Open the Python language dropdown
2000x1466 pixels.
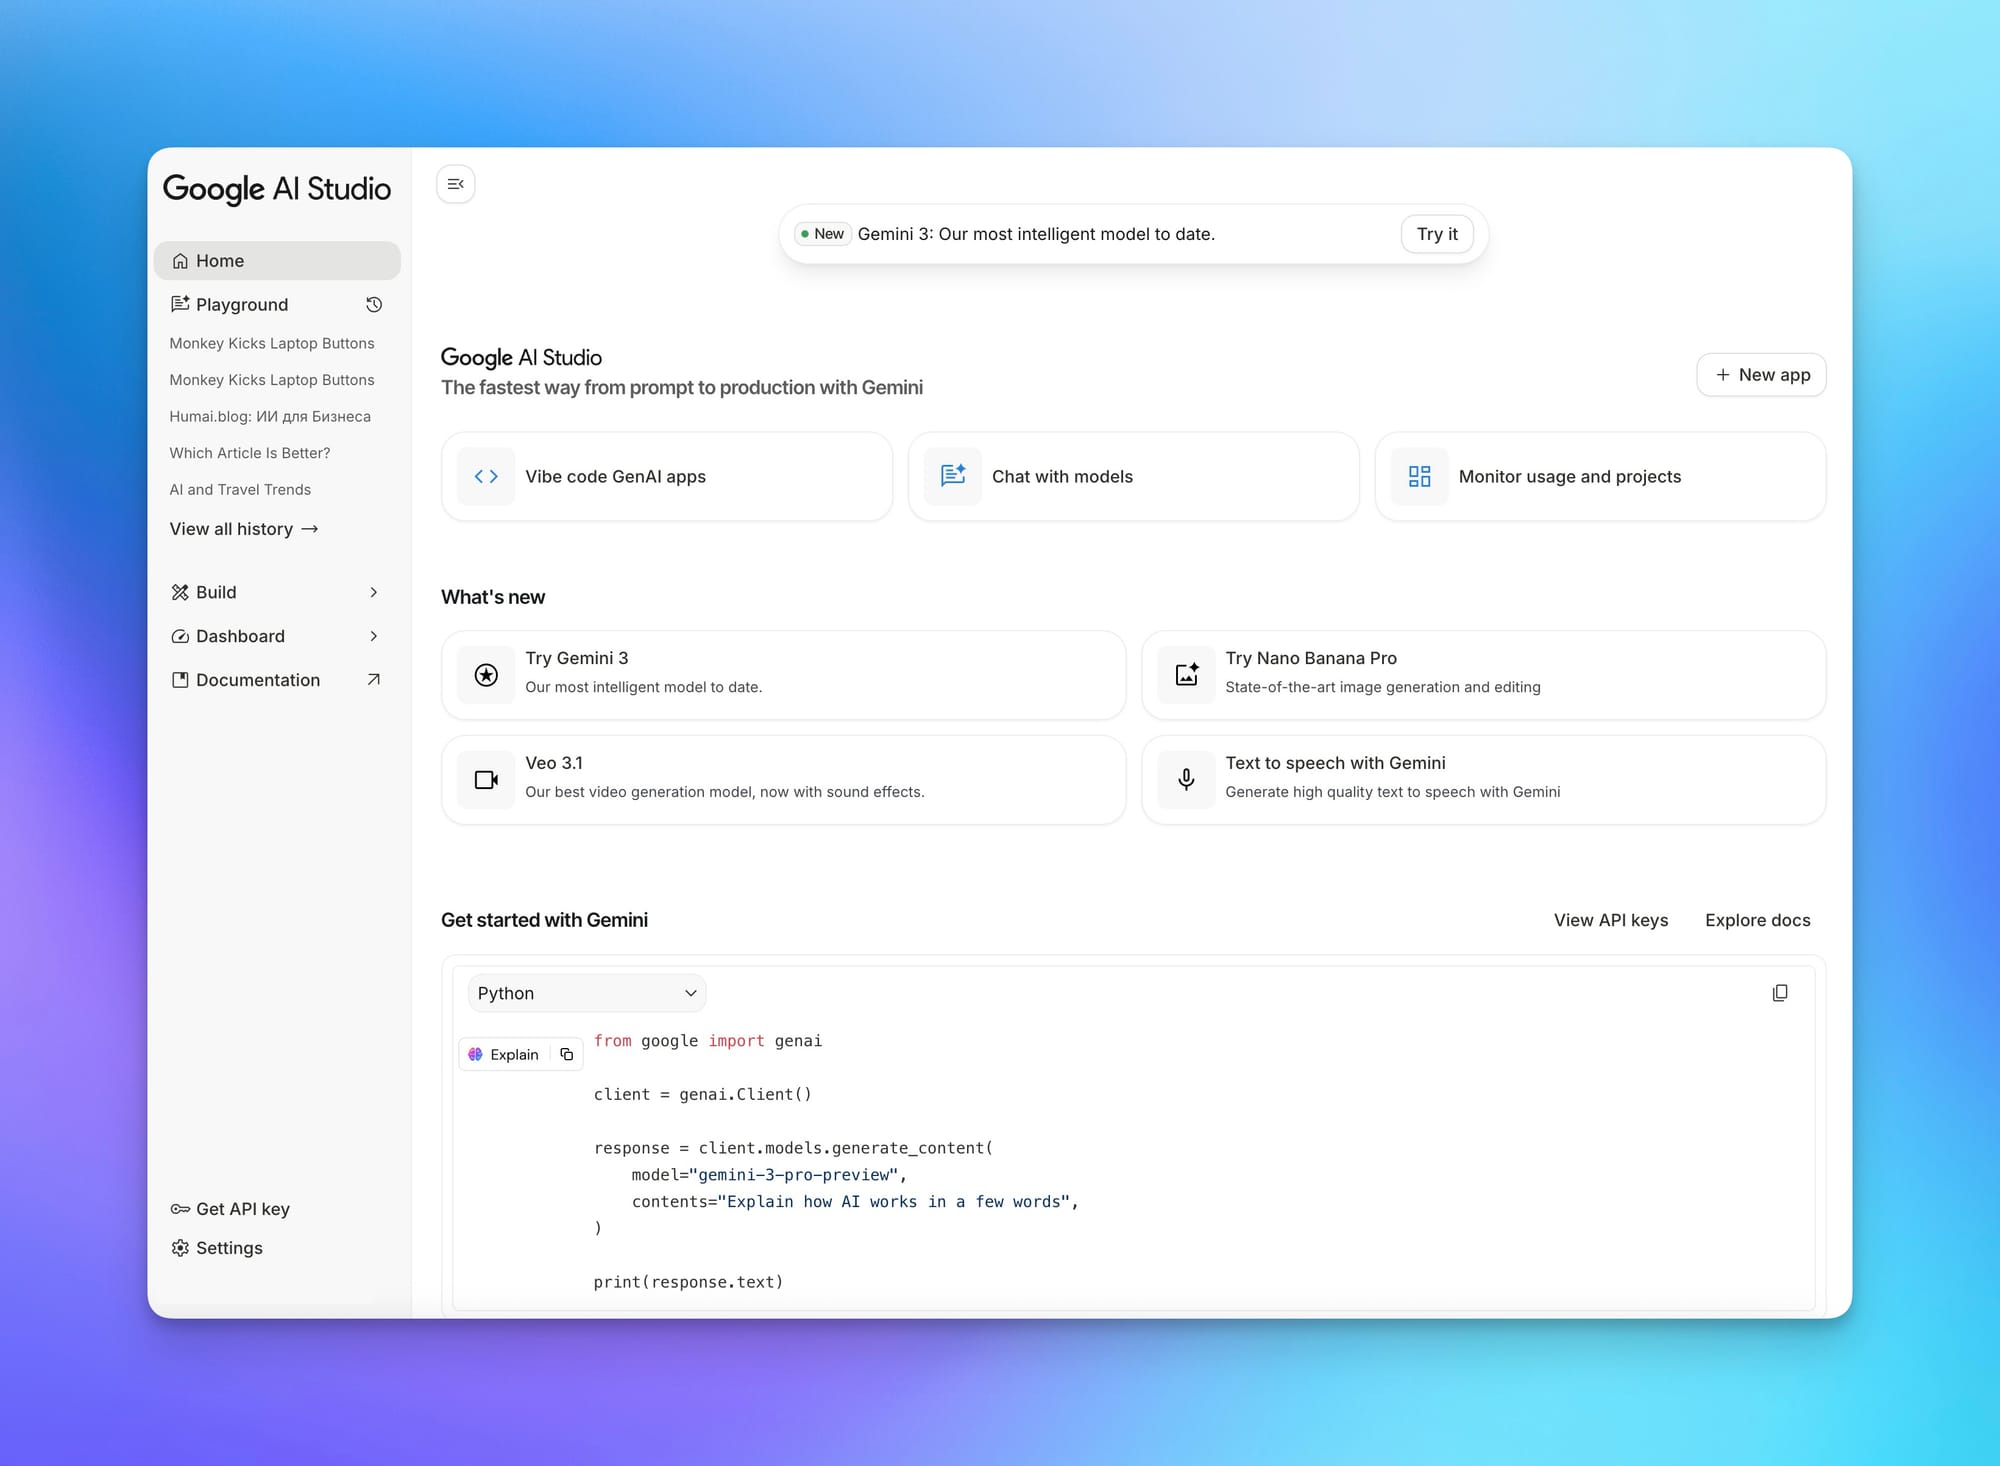click(x=586, y=992)
